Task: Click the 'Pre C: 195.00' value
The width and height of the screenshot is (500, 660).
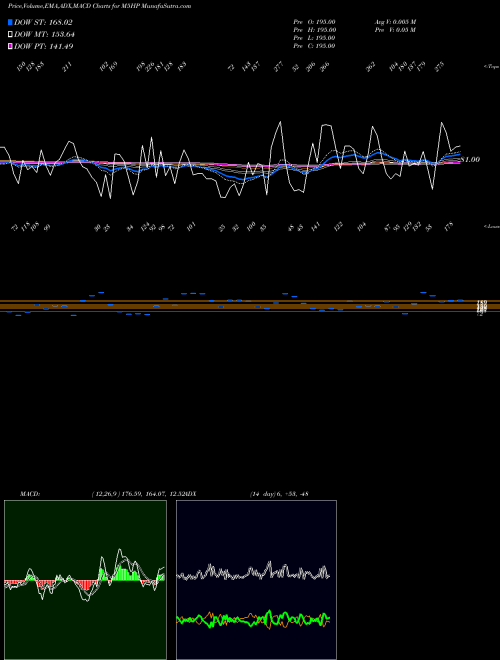Action: coord(314,46)
